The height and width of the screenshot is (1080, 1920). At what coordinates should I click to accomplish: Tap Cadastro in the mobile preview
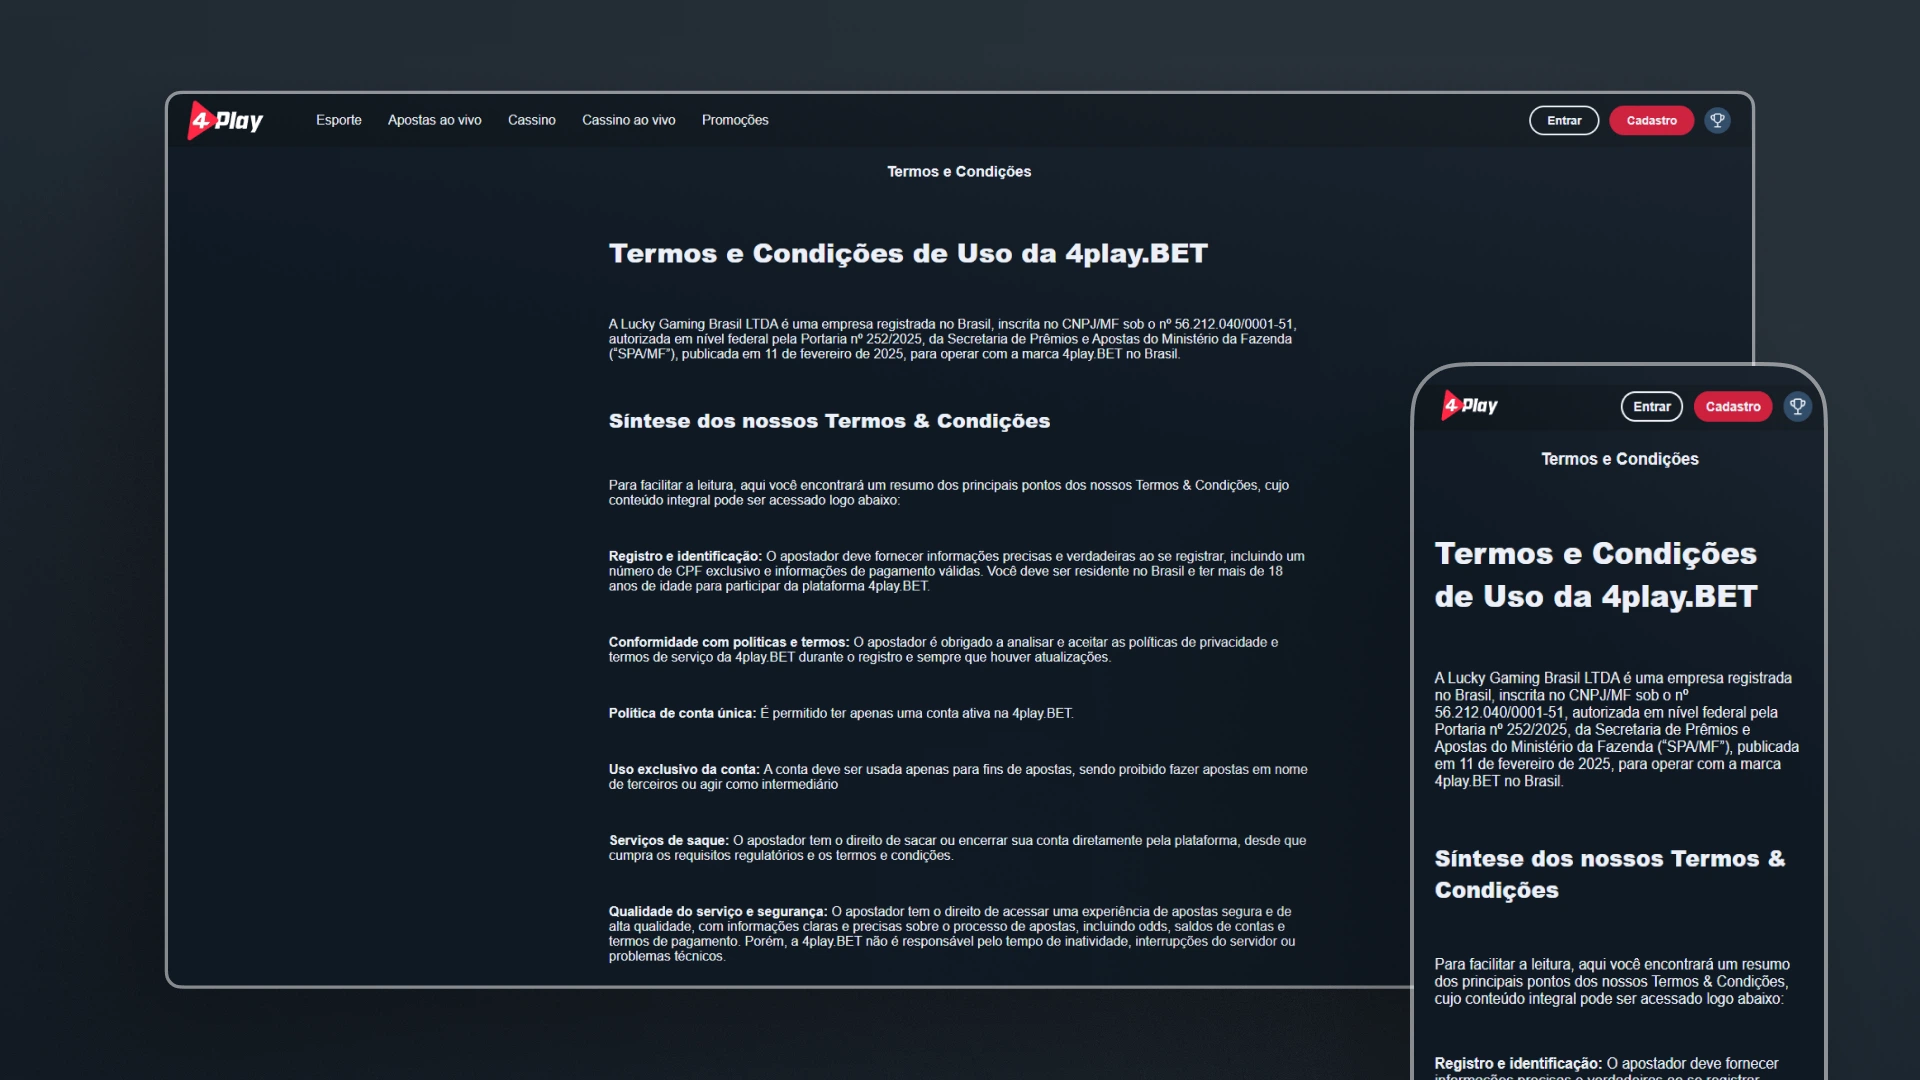(1732, 407)
